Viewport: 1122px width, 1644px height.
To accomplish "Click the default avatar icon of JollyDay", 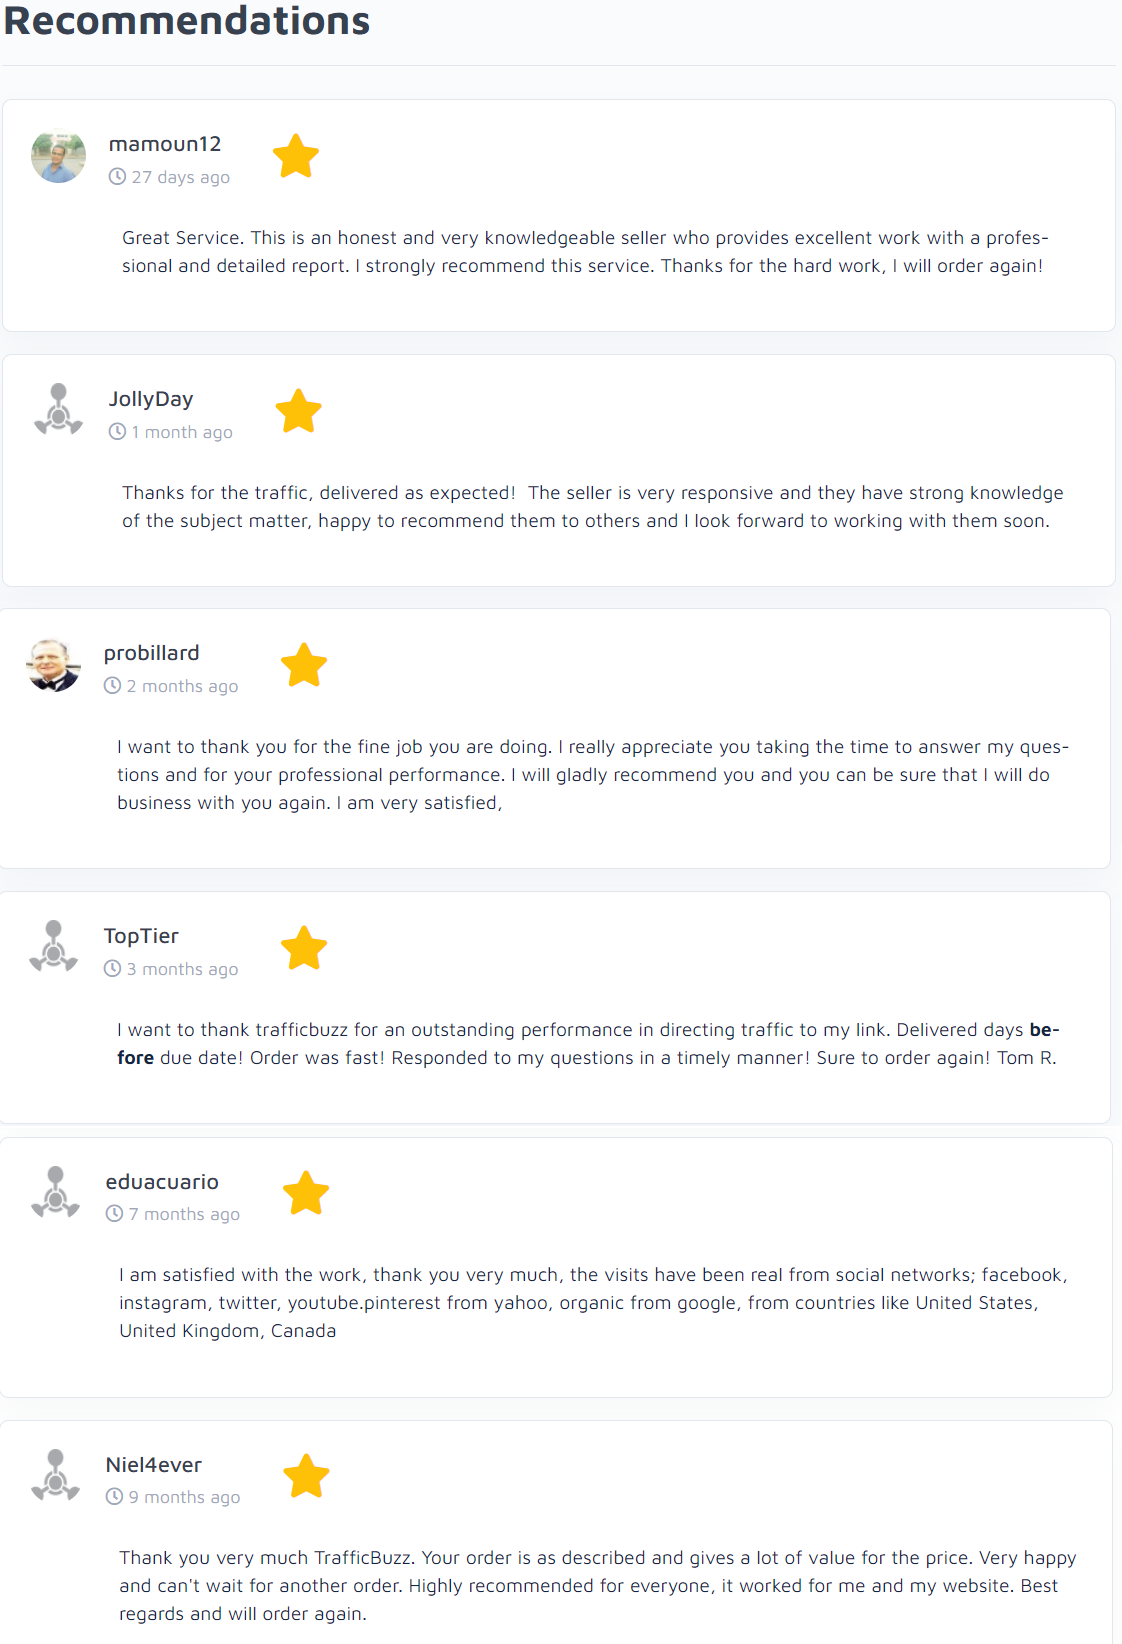I will (58, 410).
